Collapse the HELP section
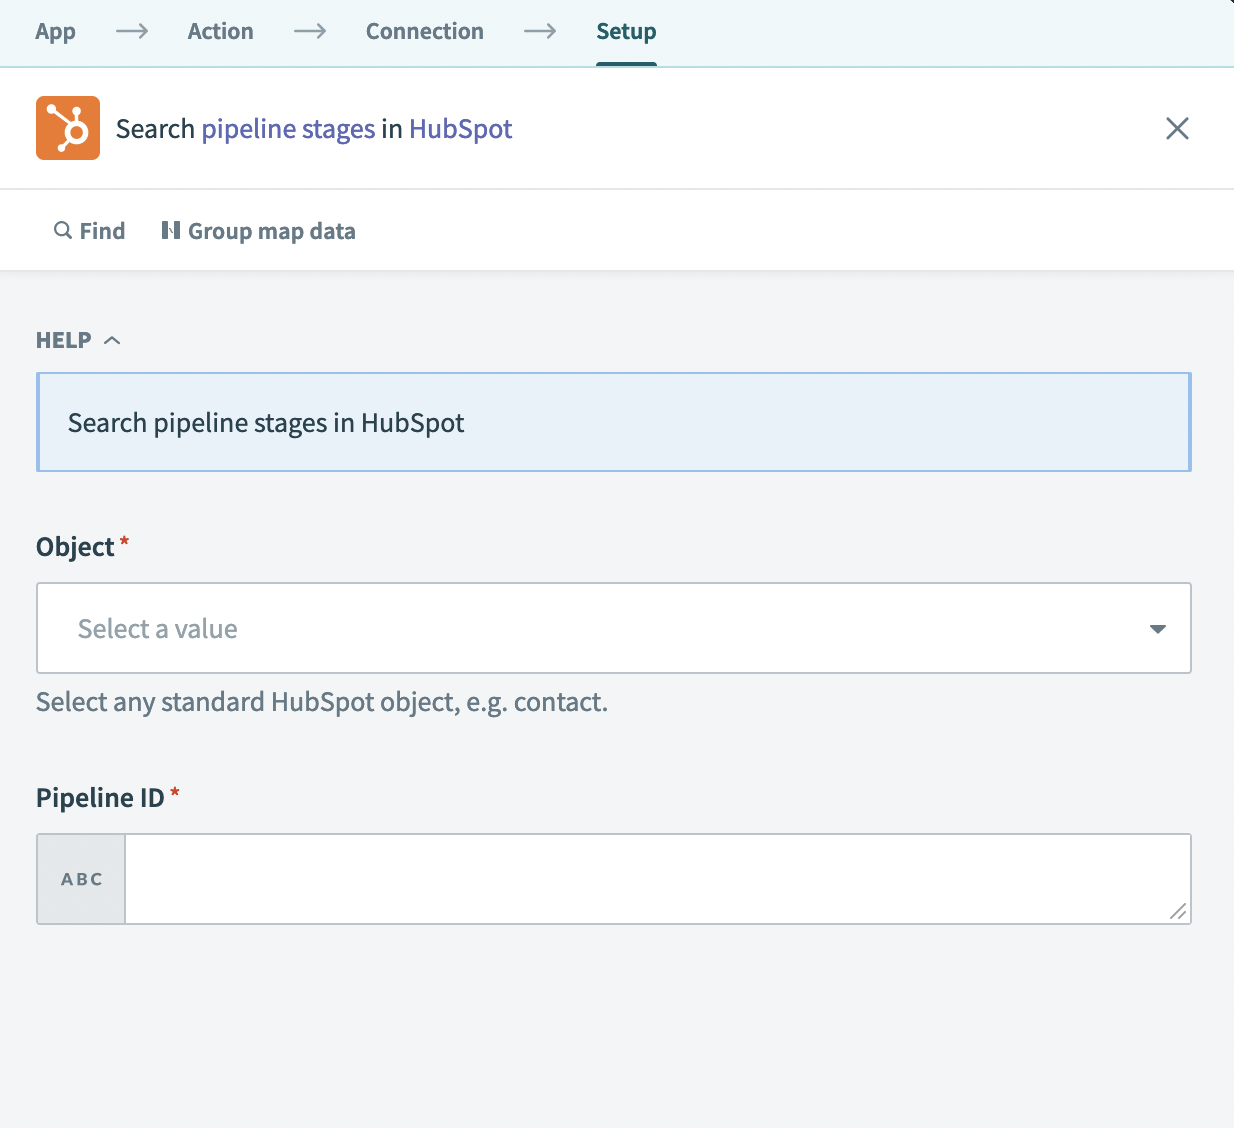The width and height of the screenshot is (1234, 1128). point(112,339)
